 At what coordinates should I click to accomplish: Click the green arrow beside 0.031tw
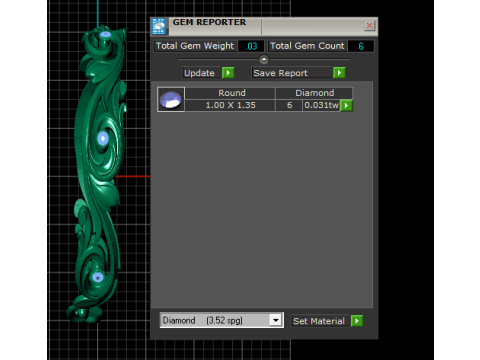coord(346,105)
